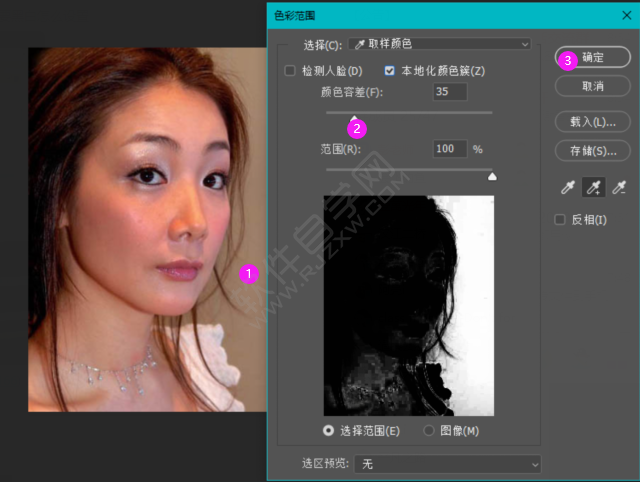Select the standard eyedropper tool

click(x=568, y=187)
